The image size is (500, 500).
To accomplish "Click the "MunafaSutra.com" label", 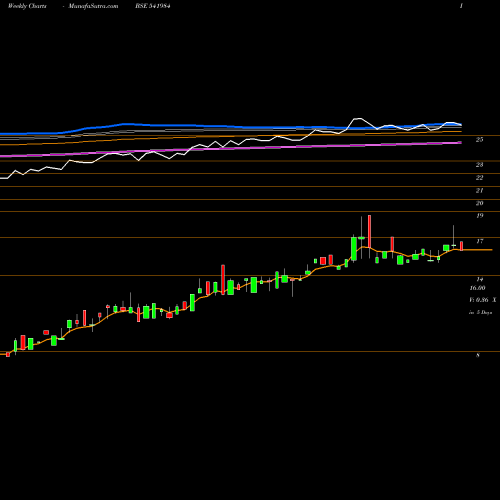I will point(93,6).
